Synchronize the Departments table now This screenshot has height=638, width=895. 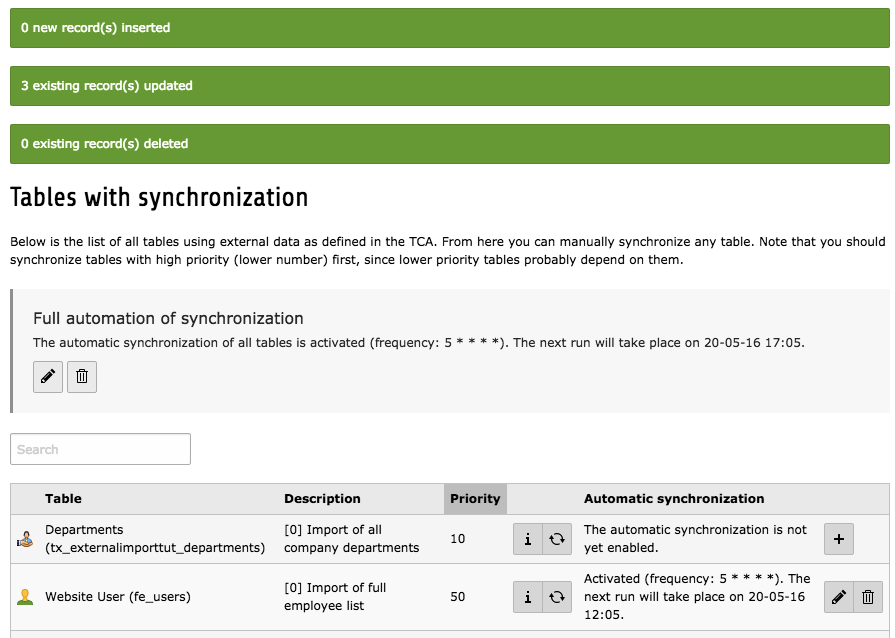click(558, 539)
